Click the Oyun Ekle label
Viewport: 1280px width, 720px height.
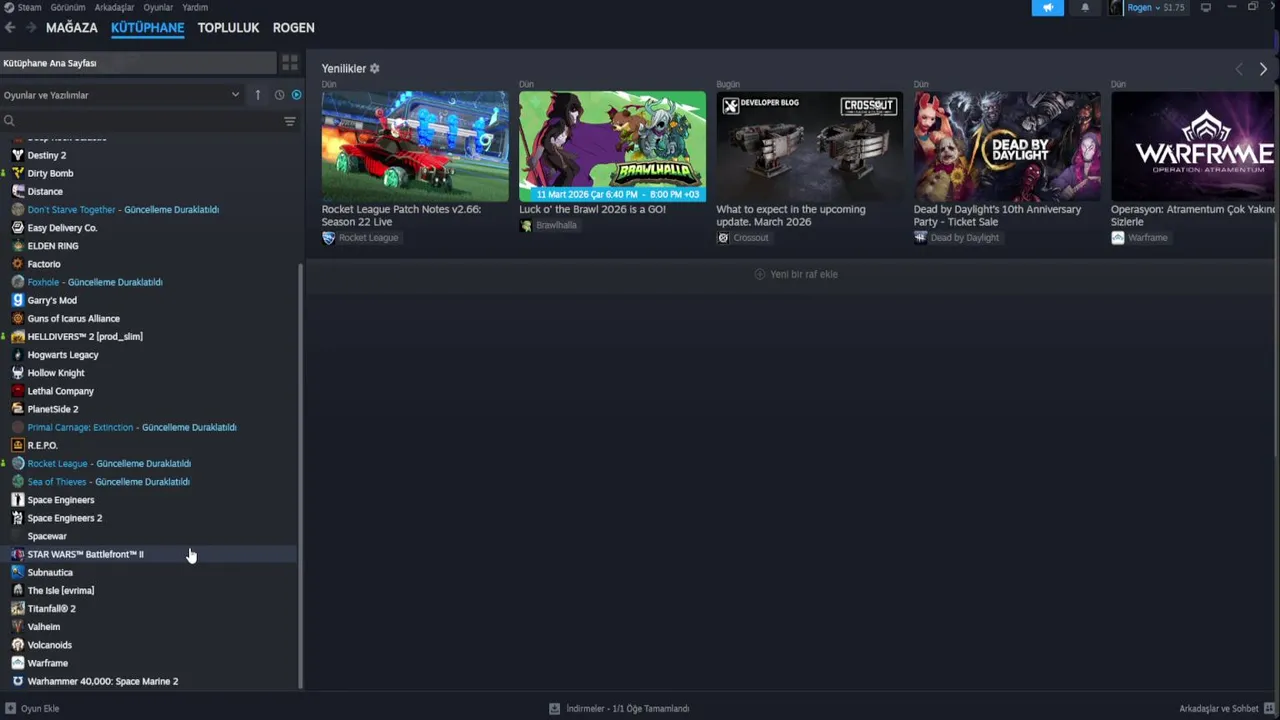(x=40, y=708)
